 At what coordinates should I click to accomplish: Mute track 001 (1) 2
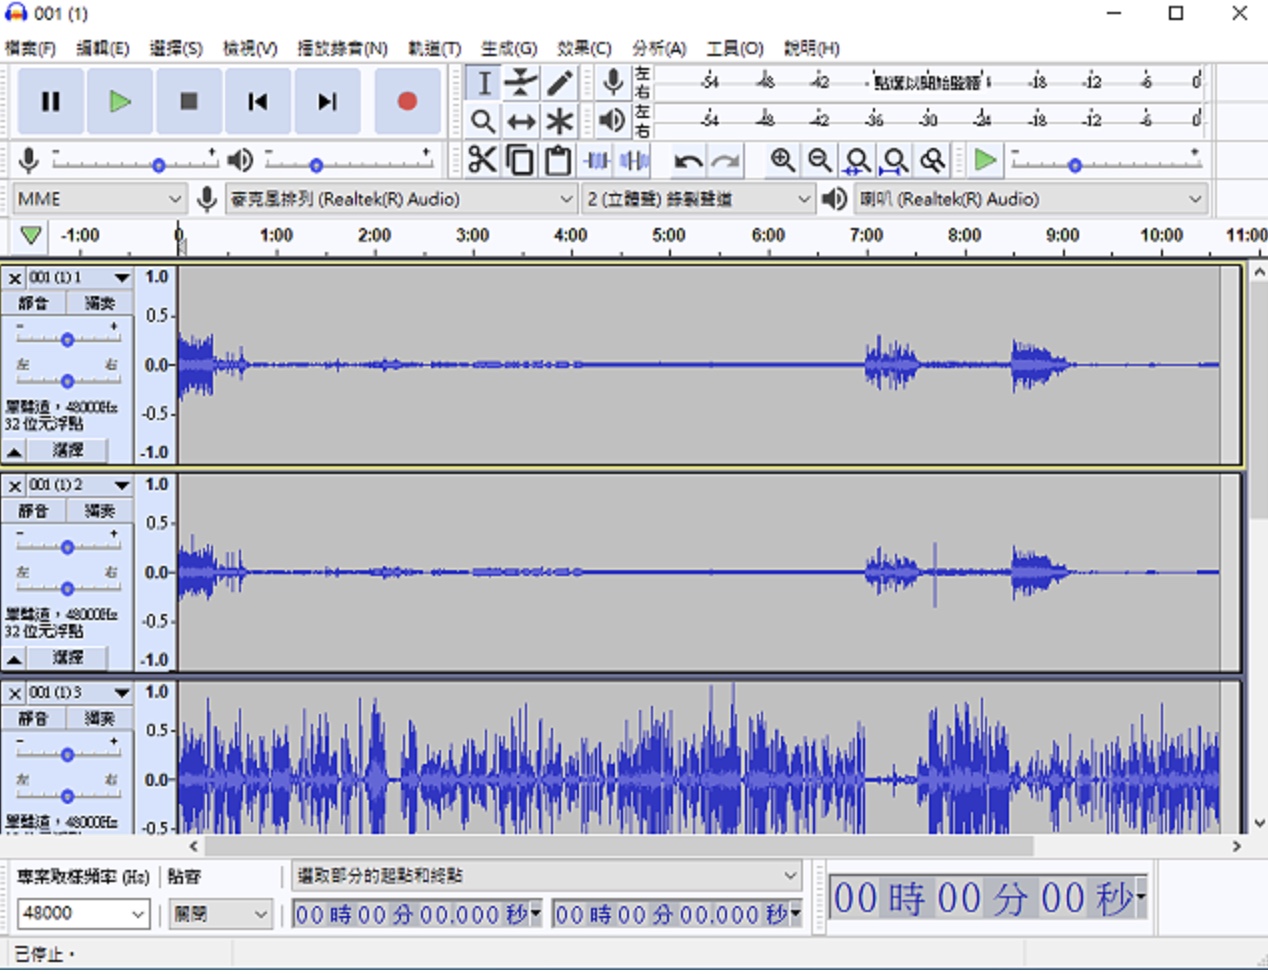pyautogui.click(x=33, y=511)
